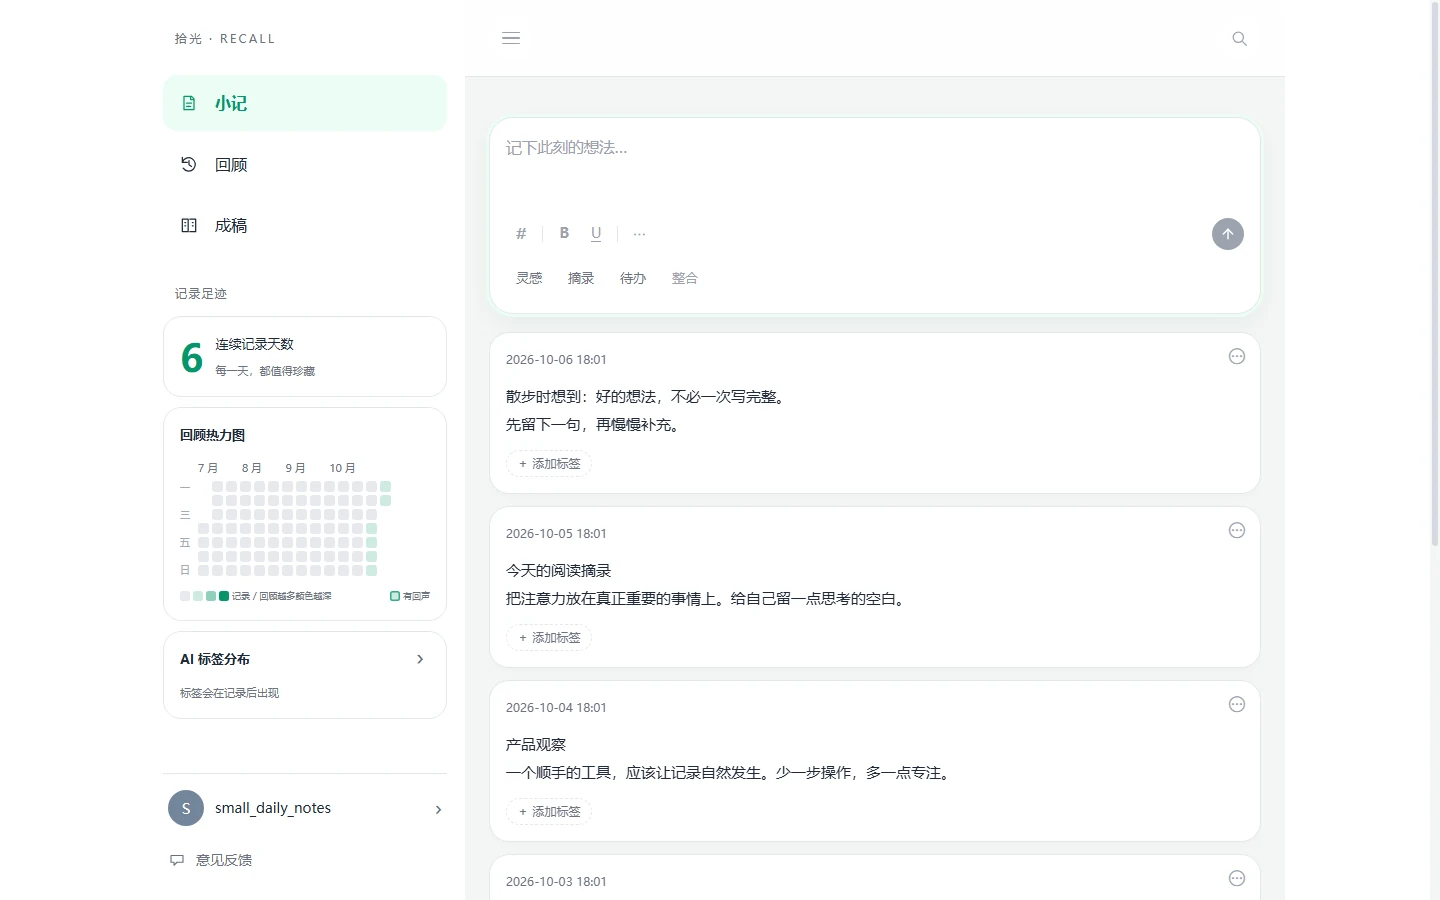Open more formatting options in the editor toolbar
The image size is (1440, 900).
pyautogui.click(x=640, y=234)
